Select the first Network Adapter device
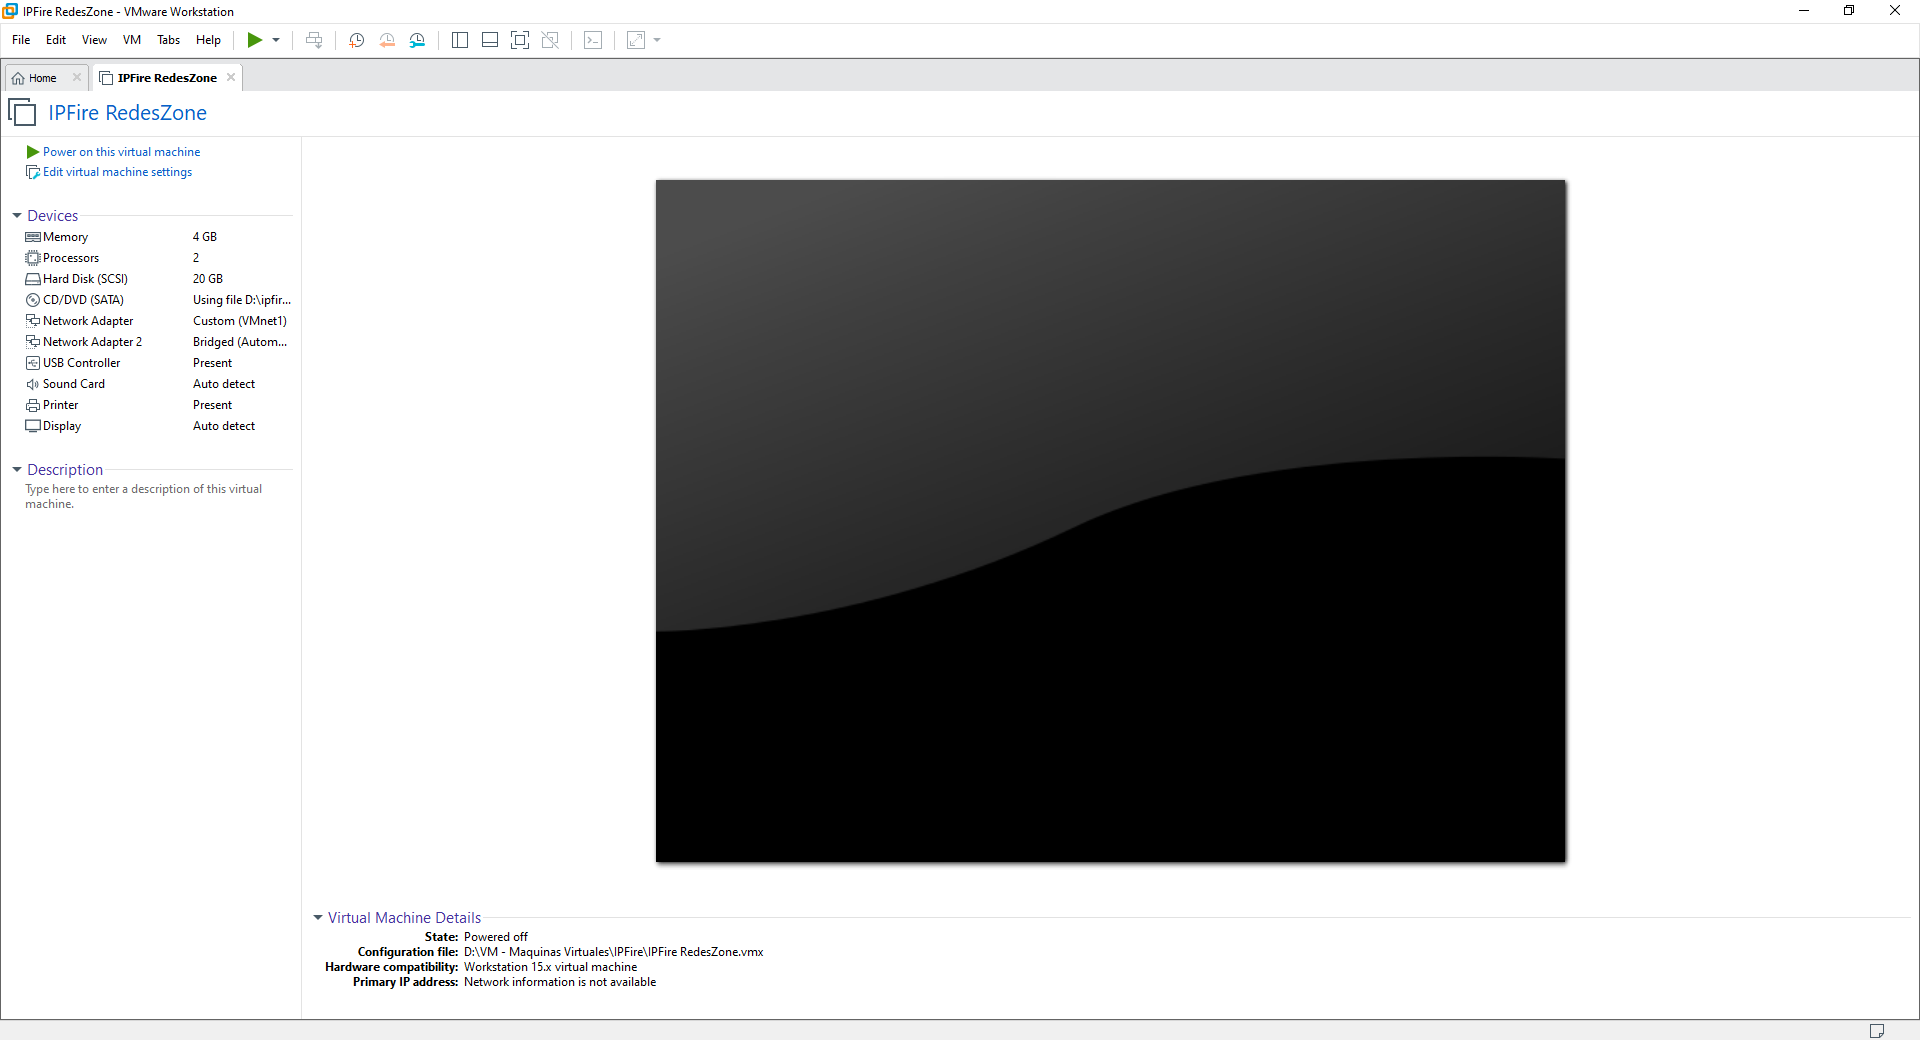The image size is (1920, 1040). click(x=158, y=321)
